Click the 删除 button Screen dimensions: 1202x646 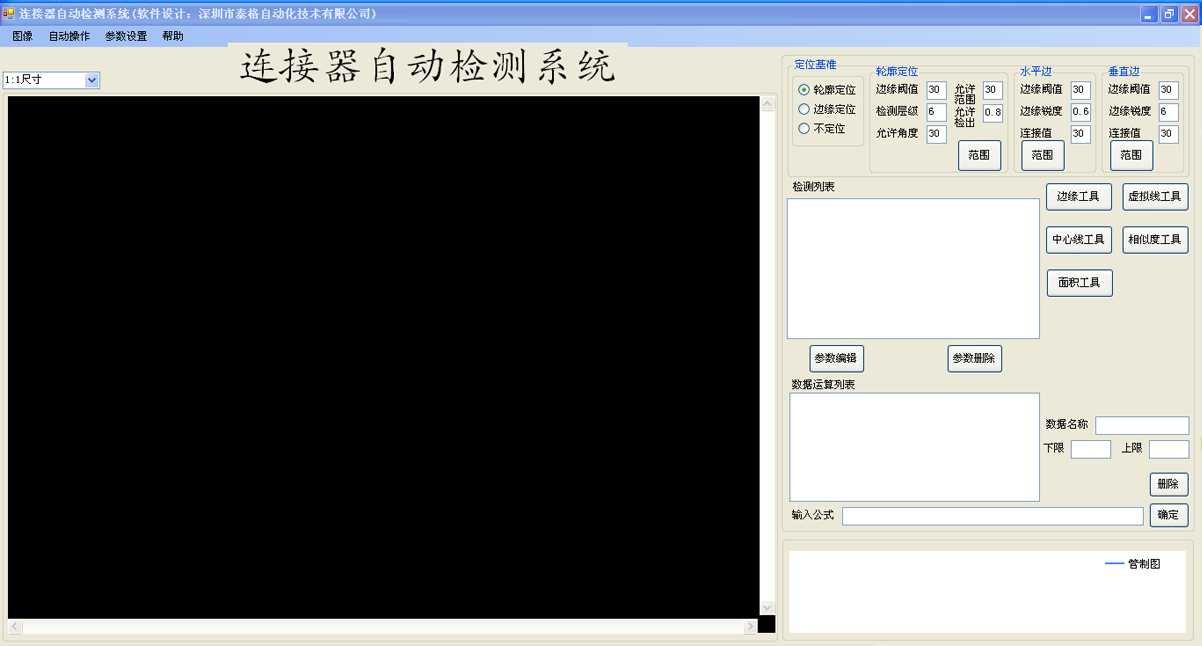1168,484
